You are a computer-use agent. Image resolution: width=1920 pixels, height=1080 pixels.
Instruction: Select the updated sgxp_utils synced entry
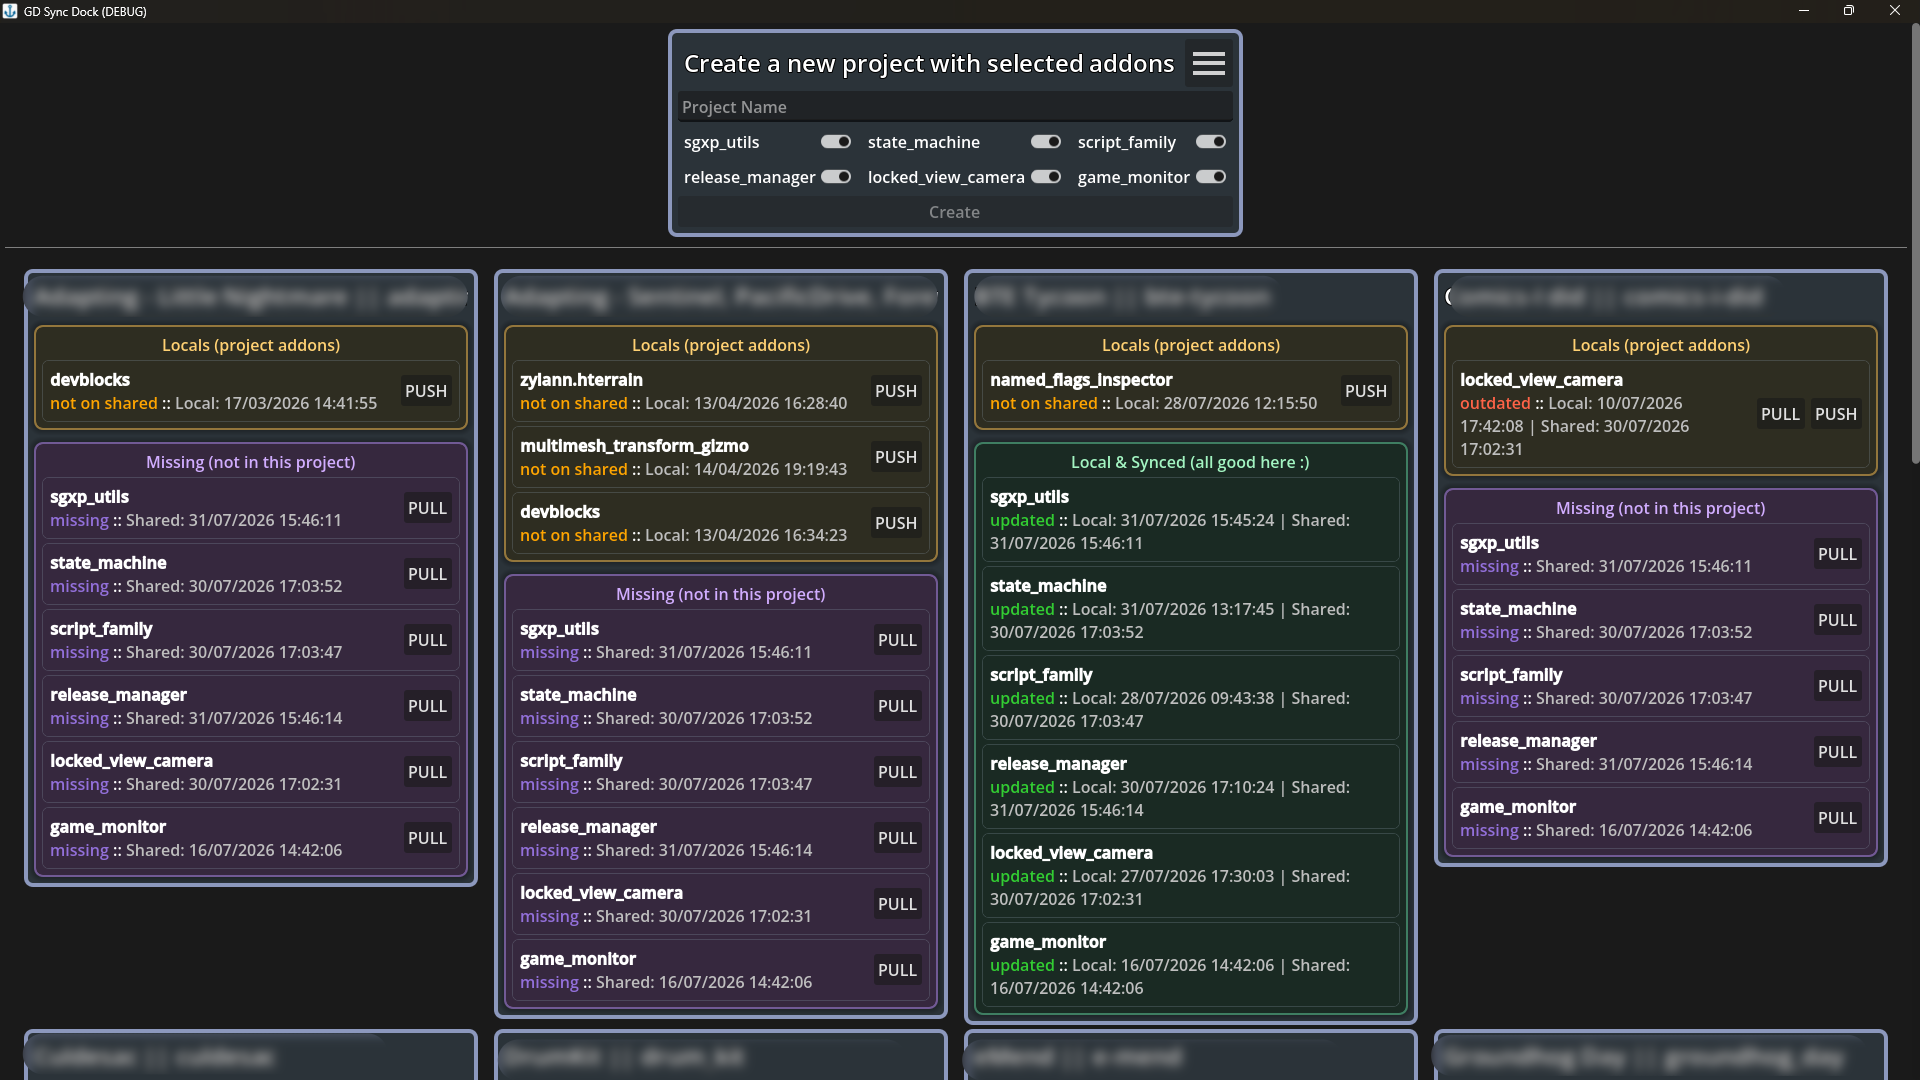pyautogui.click(x=1190, y=520)
